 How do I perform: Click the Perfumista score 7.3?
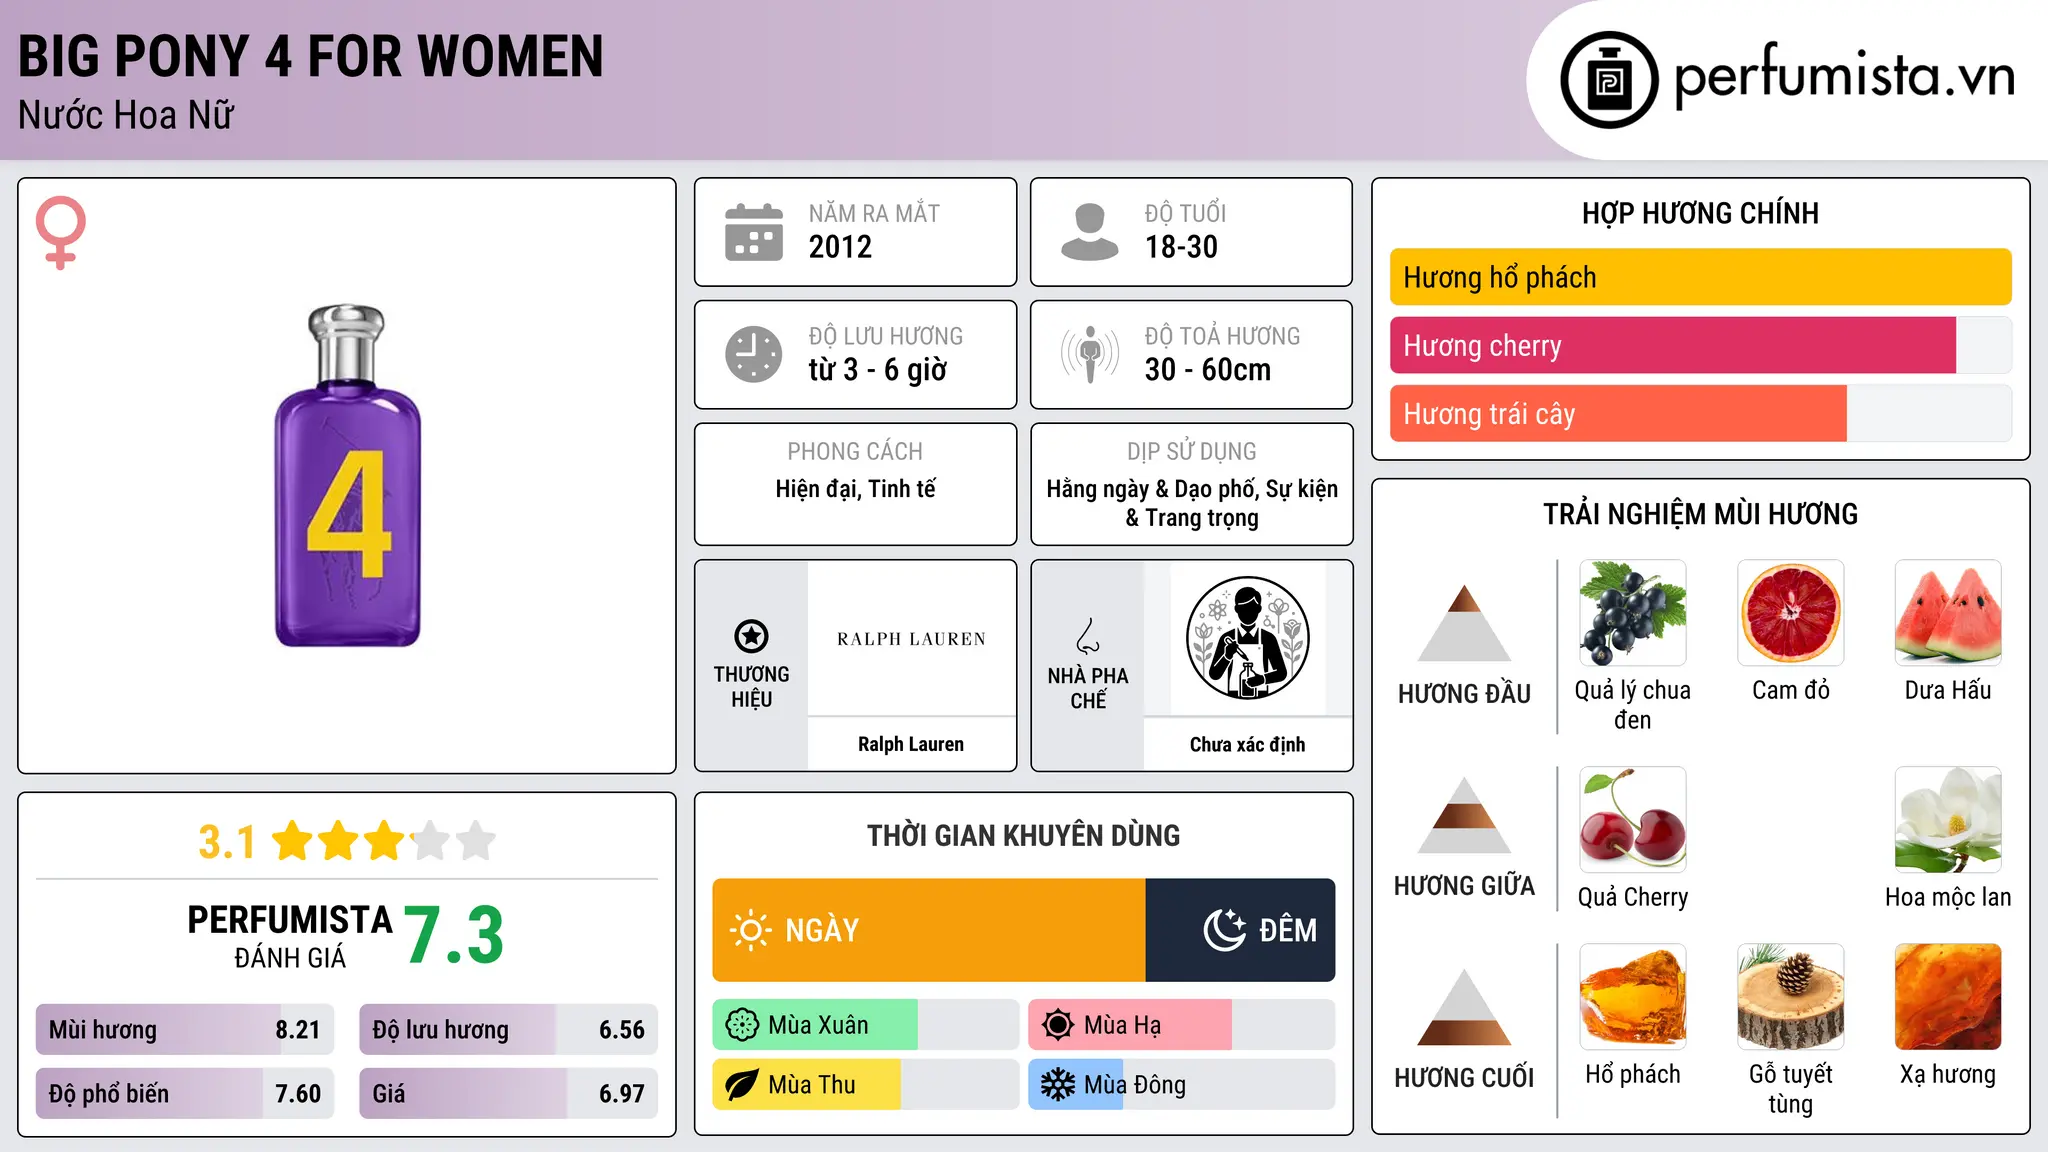pos(454,935)
